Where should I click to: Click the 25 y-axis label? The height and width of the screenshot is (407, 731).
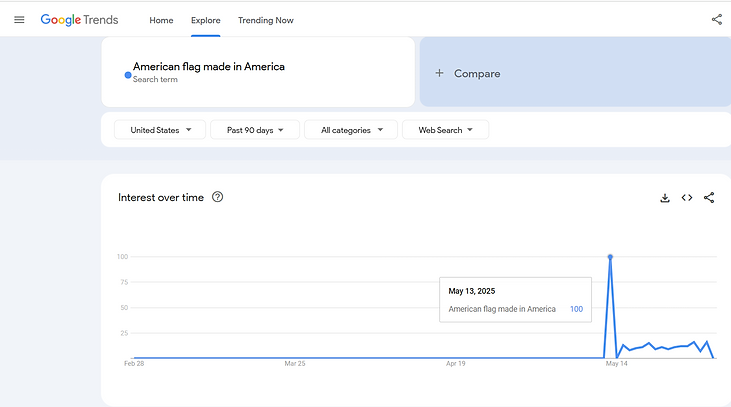124,333
